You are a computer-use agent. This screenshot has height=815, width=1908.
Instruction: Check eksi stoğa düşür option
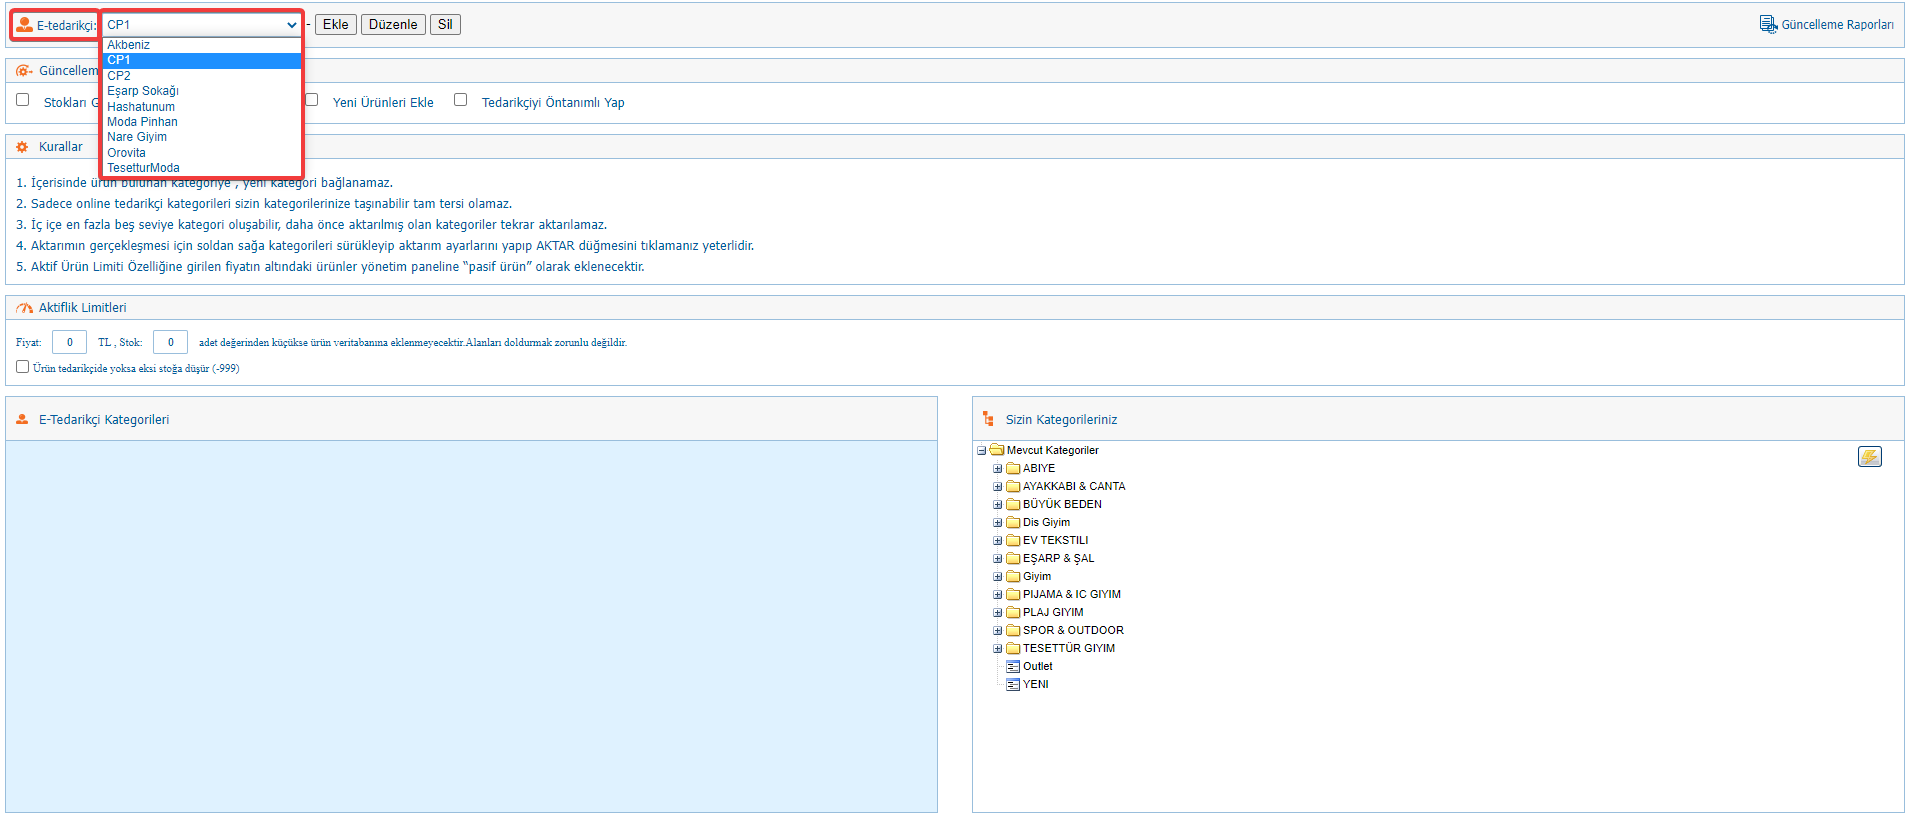tap(23, 367)
